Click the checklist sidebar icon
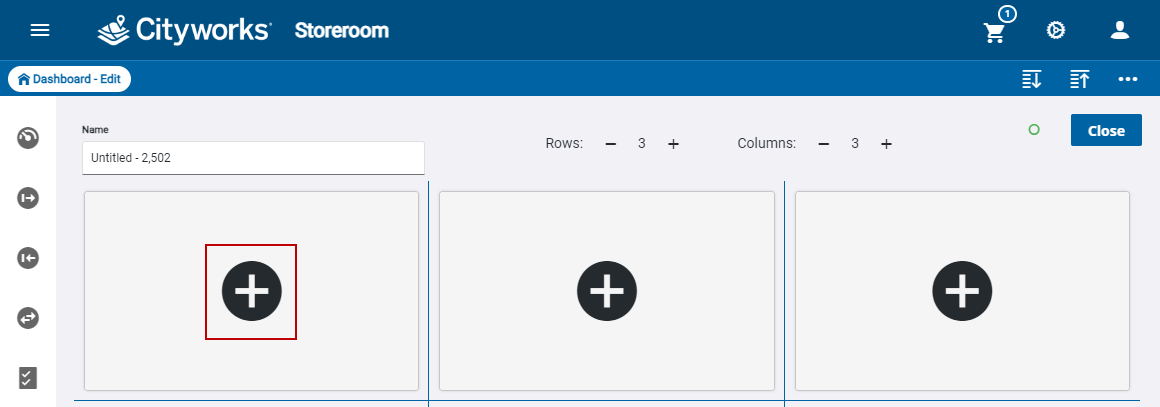This screenshot has width=1160, height=407. [28, 377]
